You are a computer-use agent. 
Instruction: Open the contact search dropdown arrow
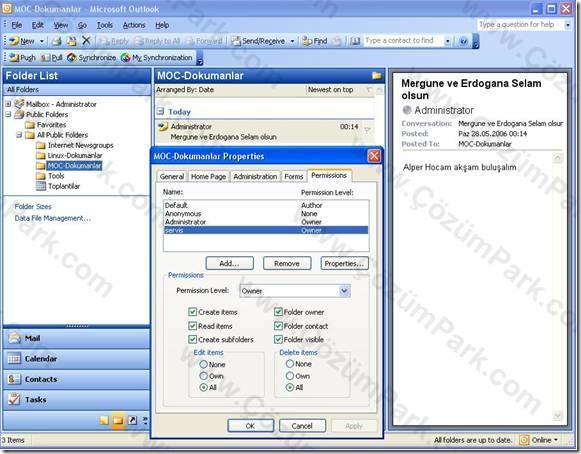pyautogui.click(x=448, y=41)
